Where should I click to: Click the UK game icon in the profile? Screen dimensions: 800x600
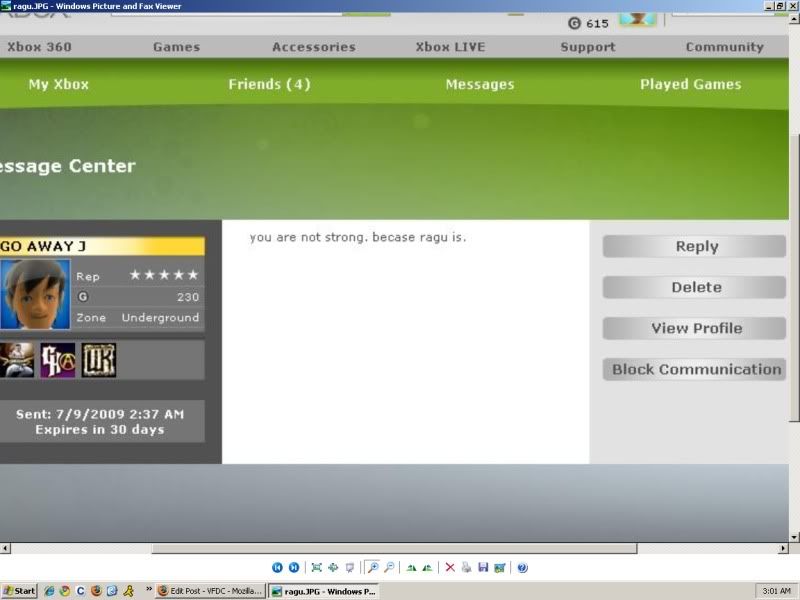tap(99, 360)
